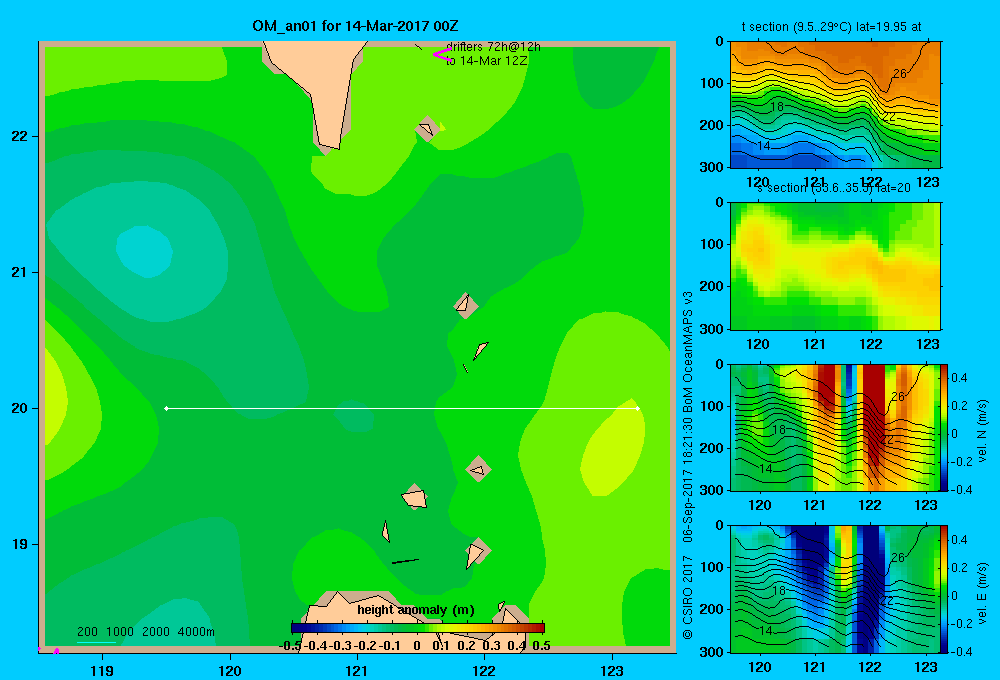Click the yellow high-anomaly patch near 123°E

tap(612, 448)
